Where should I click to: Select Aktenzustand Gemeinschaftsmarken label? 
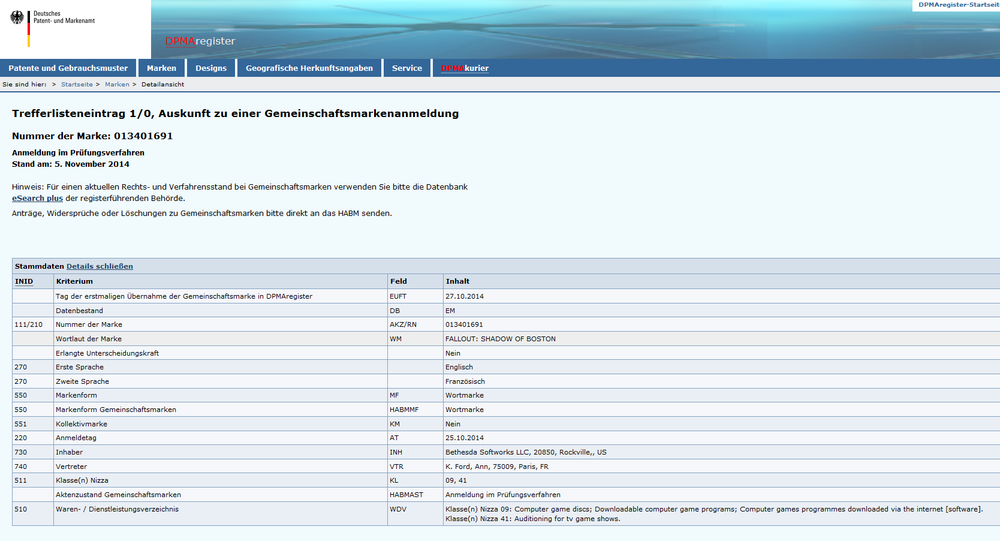pos(118,494)
